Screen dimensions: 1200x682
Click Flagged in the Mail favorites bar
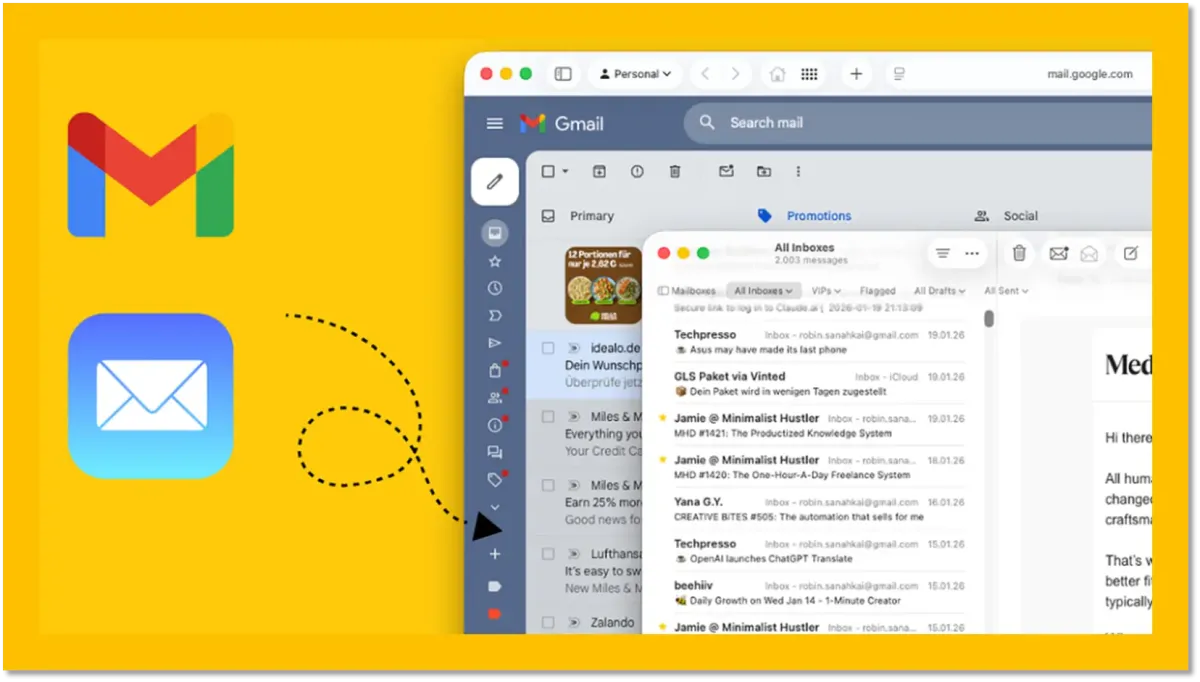(877, 291)
